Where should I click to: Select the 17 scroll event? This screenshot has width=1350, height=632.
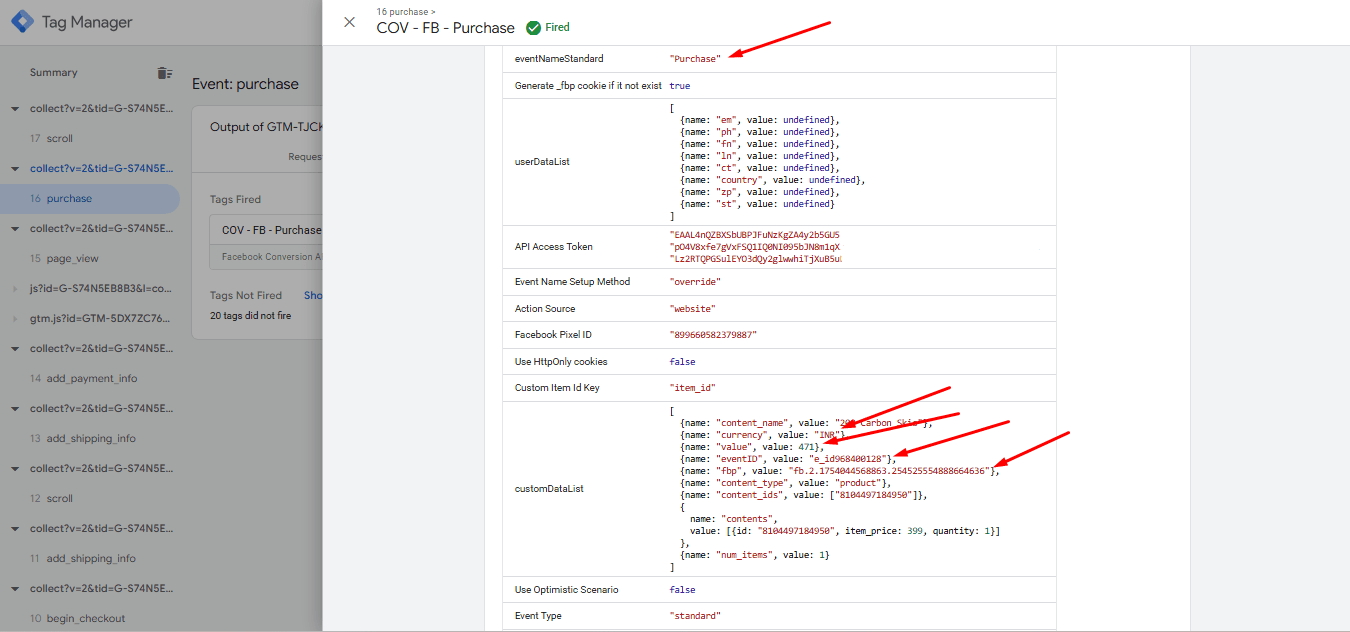pos(51,138)
